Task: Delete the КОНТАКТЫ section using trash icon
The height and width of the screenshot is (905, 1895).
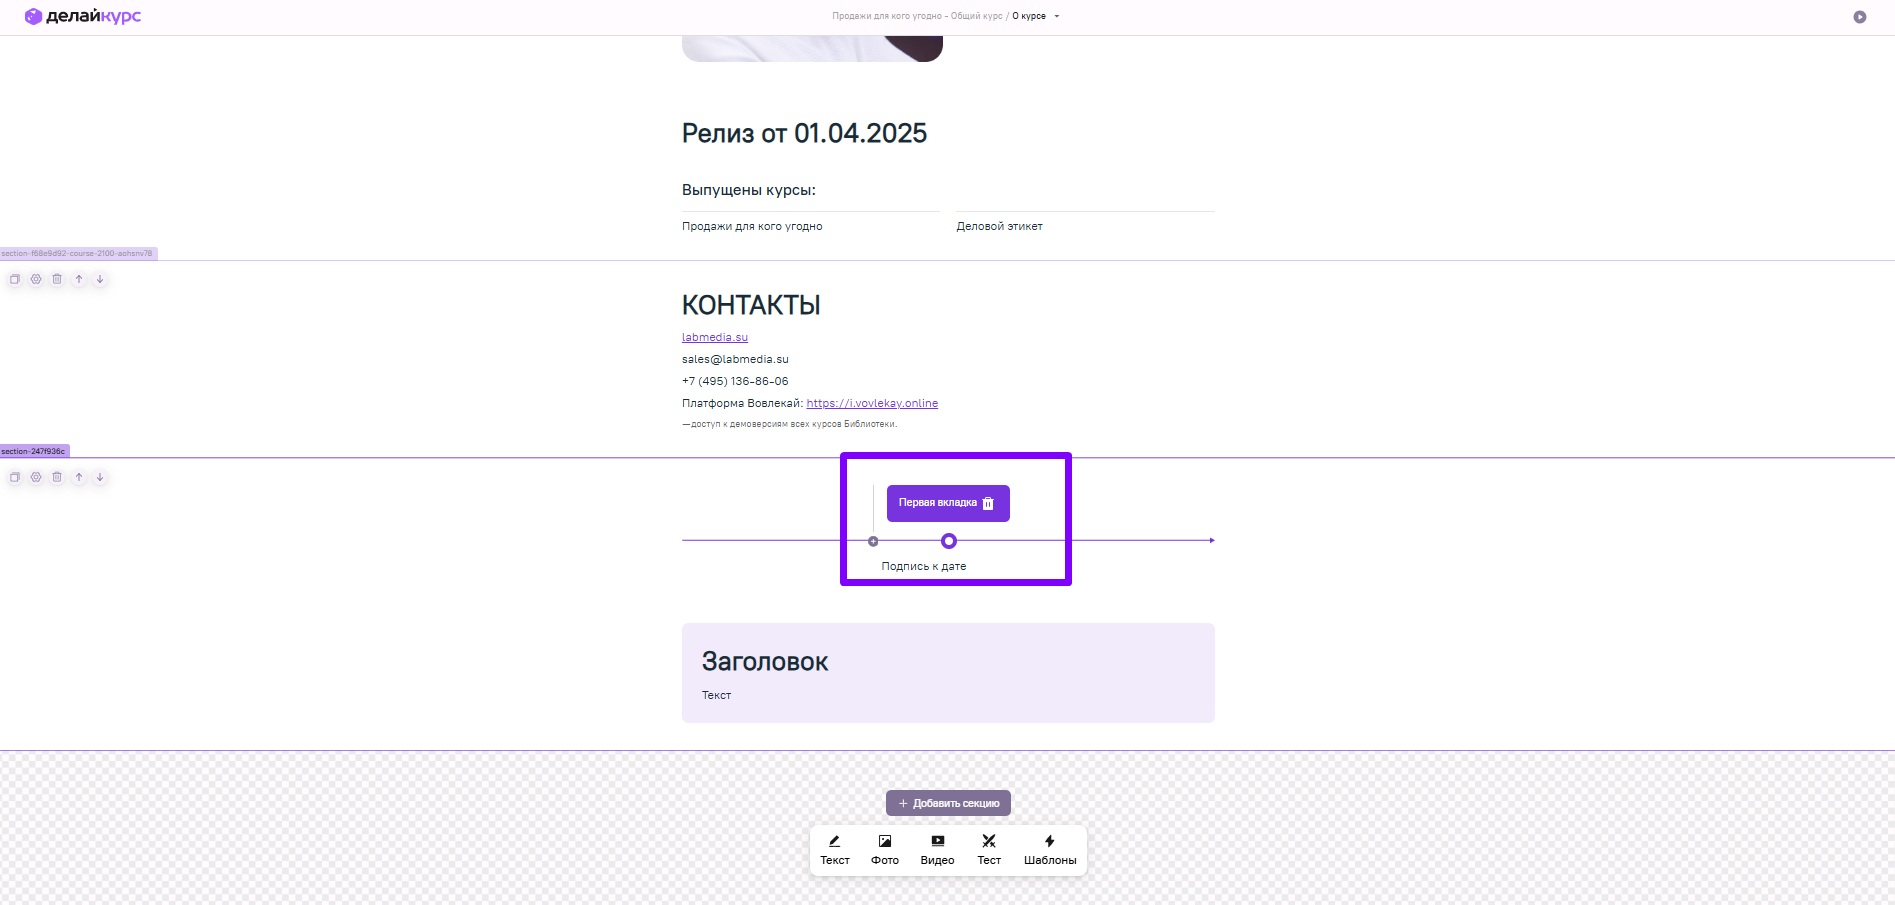Action: tap(57, 279)
